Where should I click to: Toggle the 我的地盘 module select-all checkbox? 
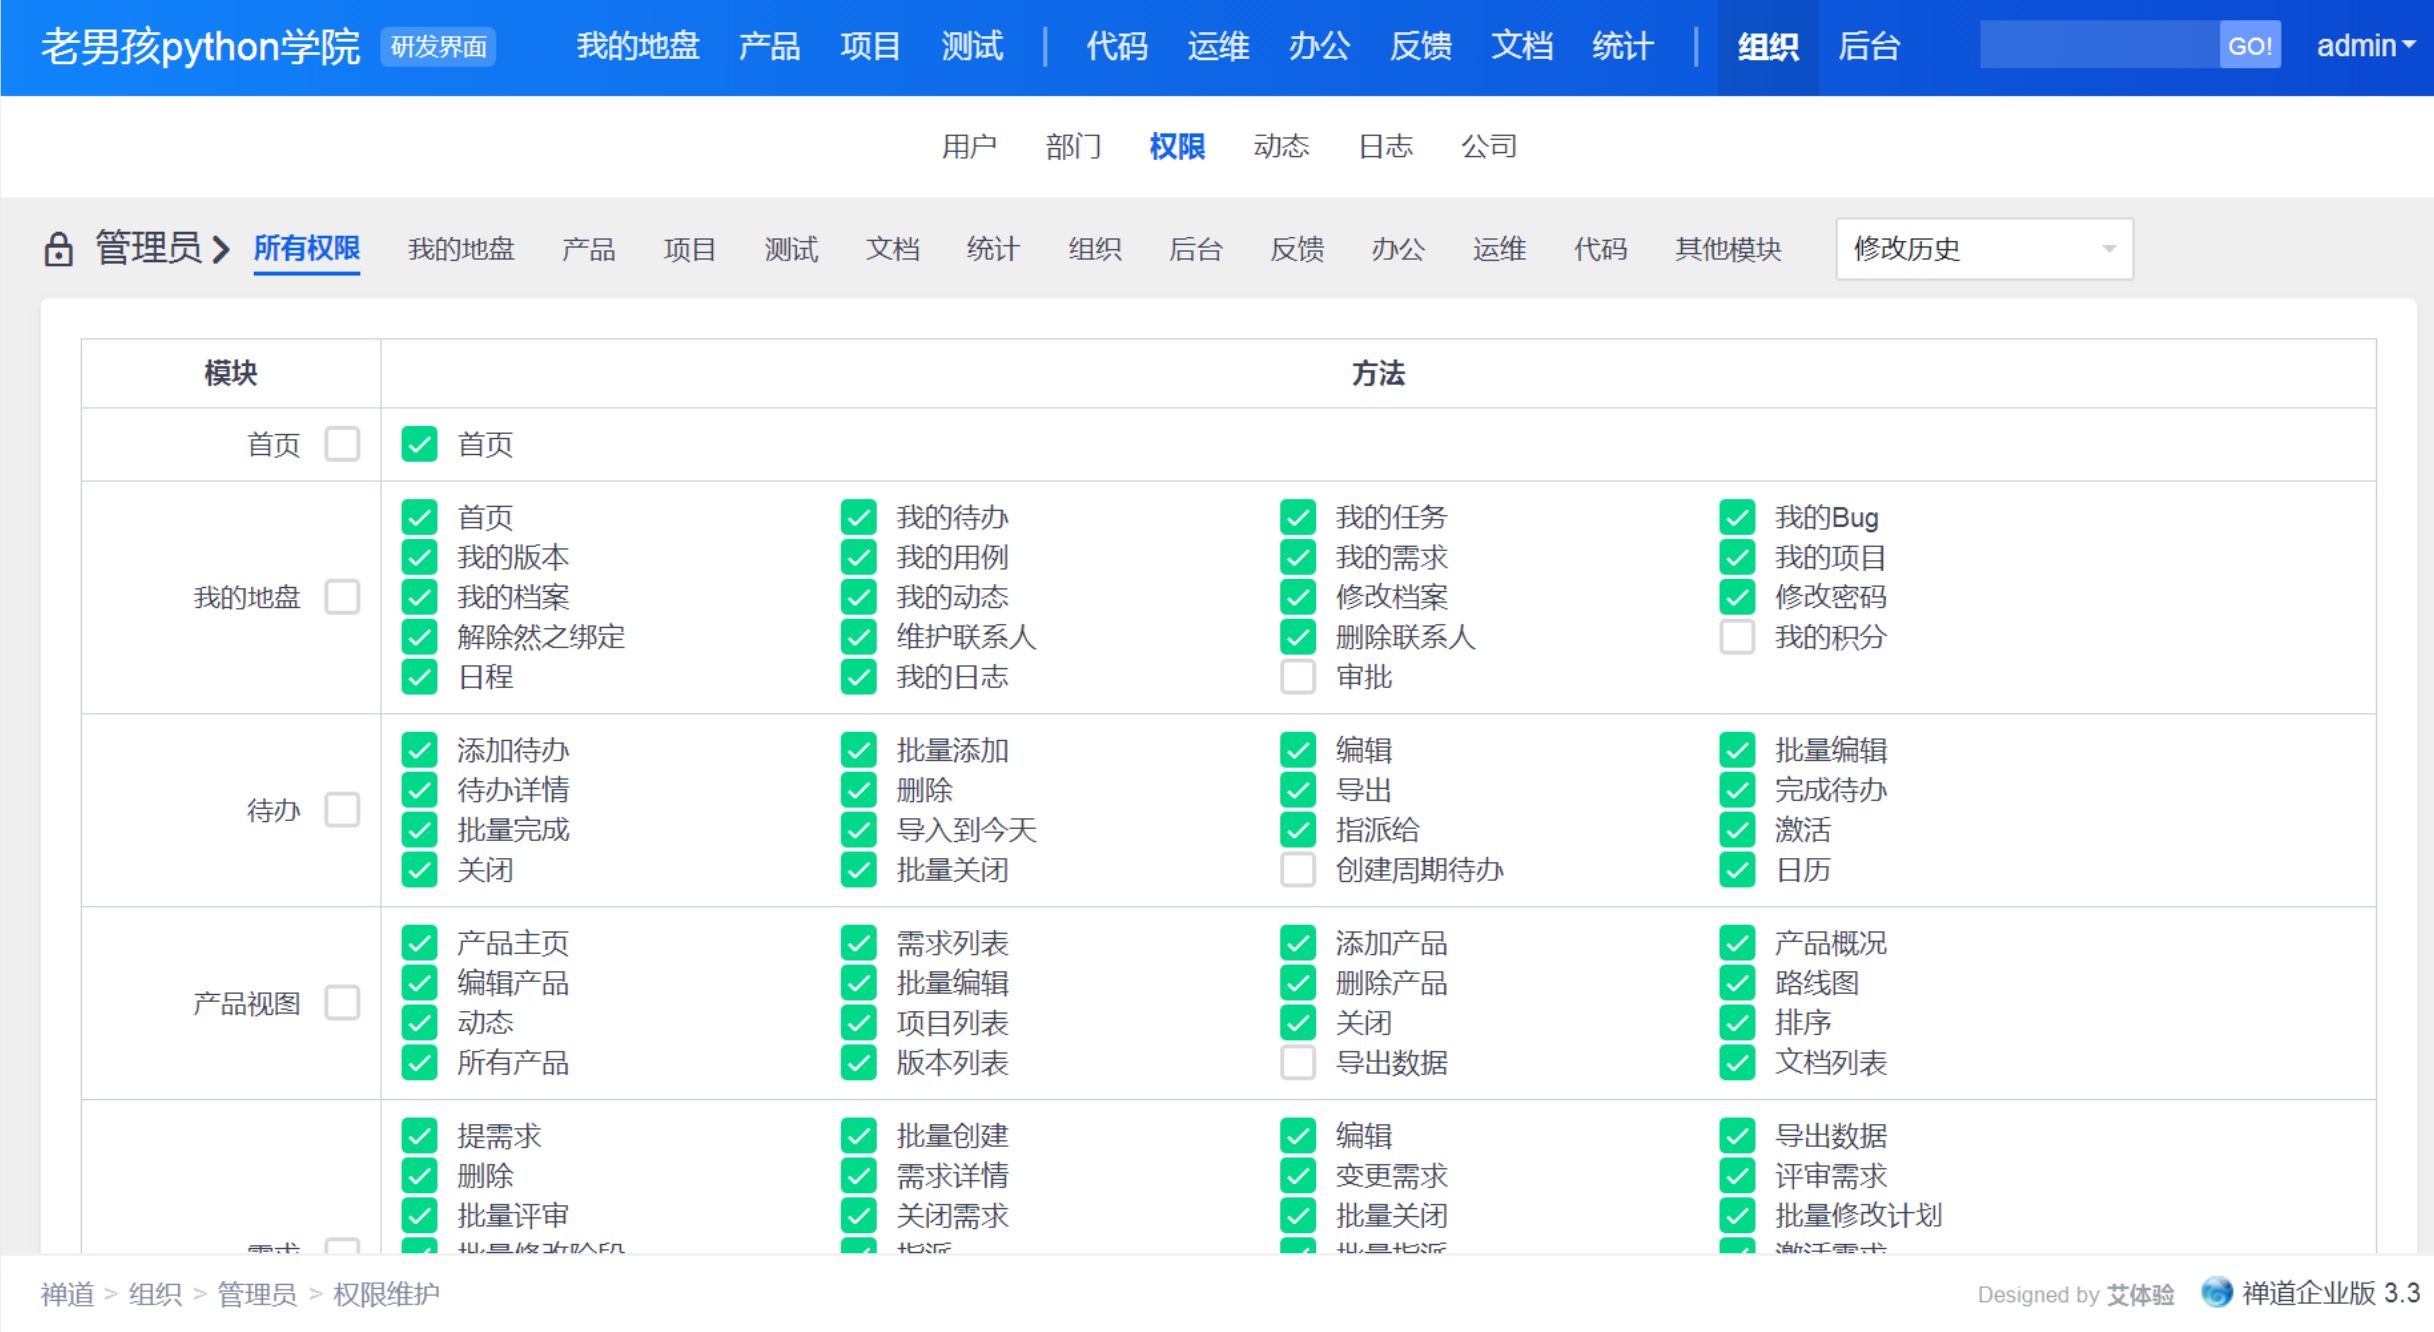point(342,597)
